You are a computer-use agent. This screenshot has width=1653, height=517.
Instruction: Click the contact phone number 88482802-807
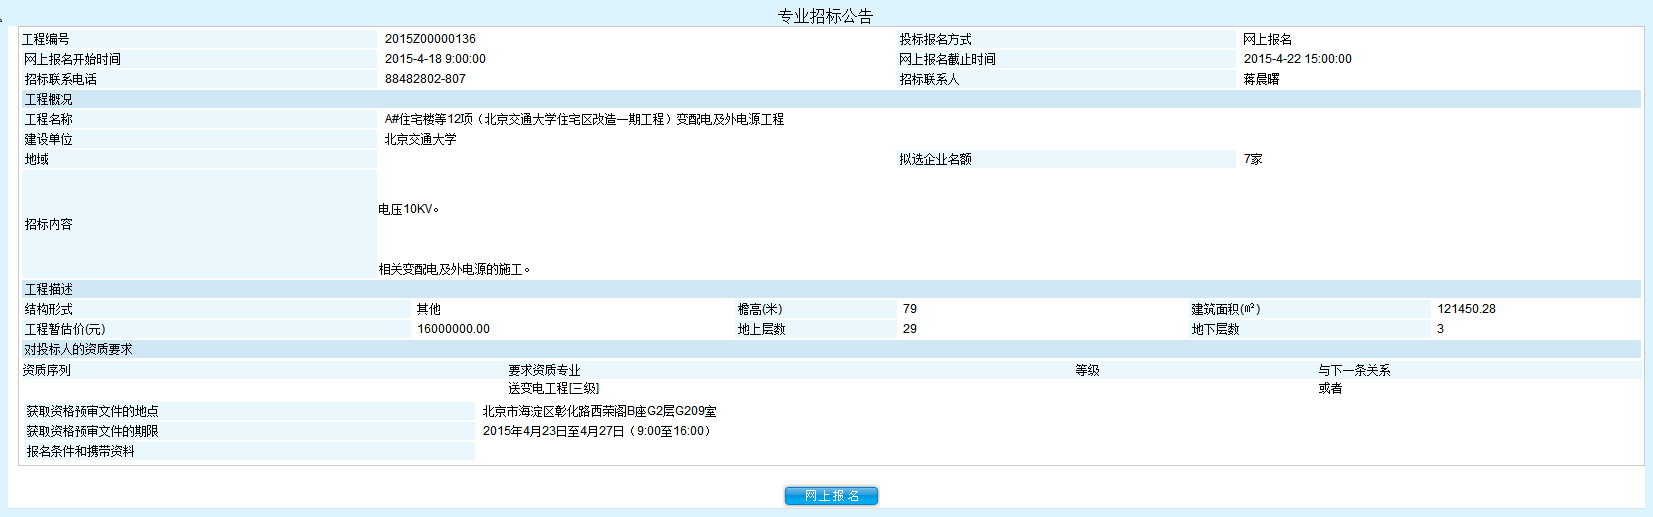(x=425, y=79)
